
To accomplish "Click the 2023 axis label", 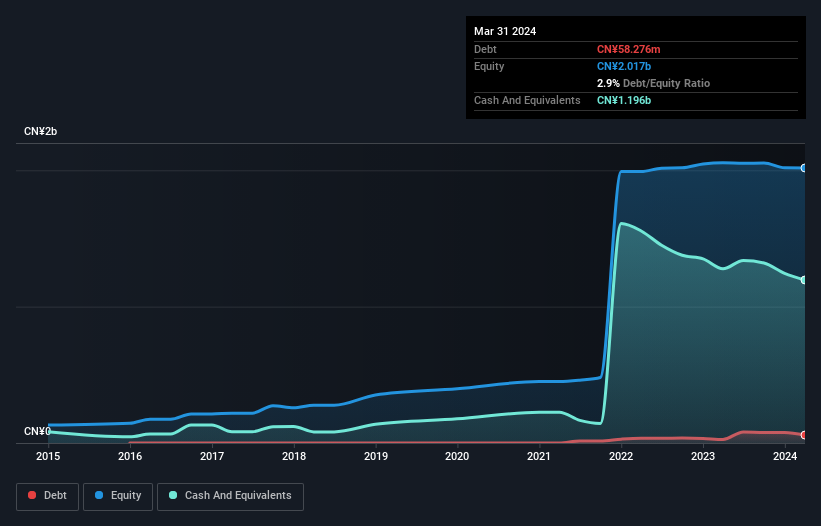I will 703,456.
